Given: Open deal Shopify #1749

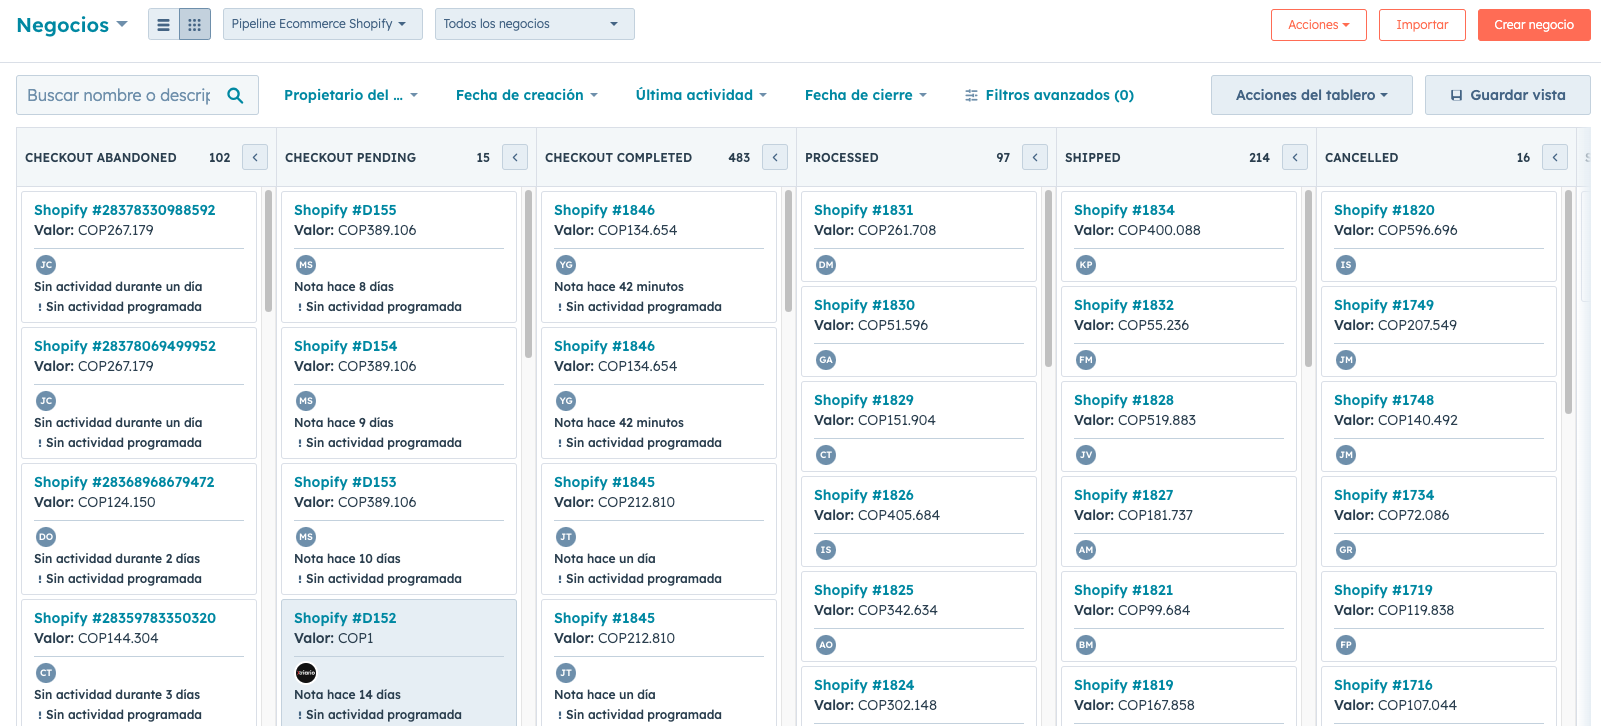Looking at the screenshot, I should click(x=1384, y=305).
